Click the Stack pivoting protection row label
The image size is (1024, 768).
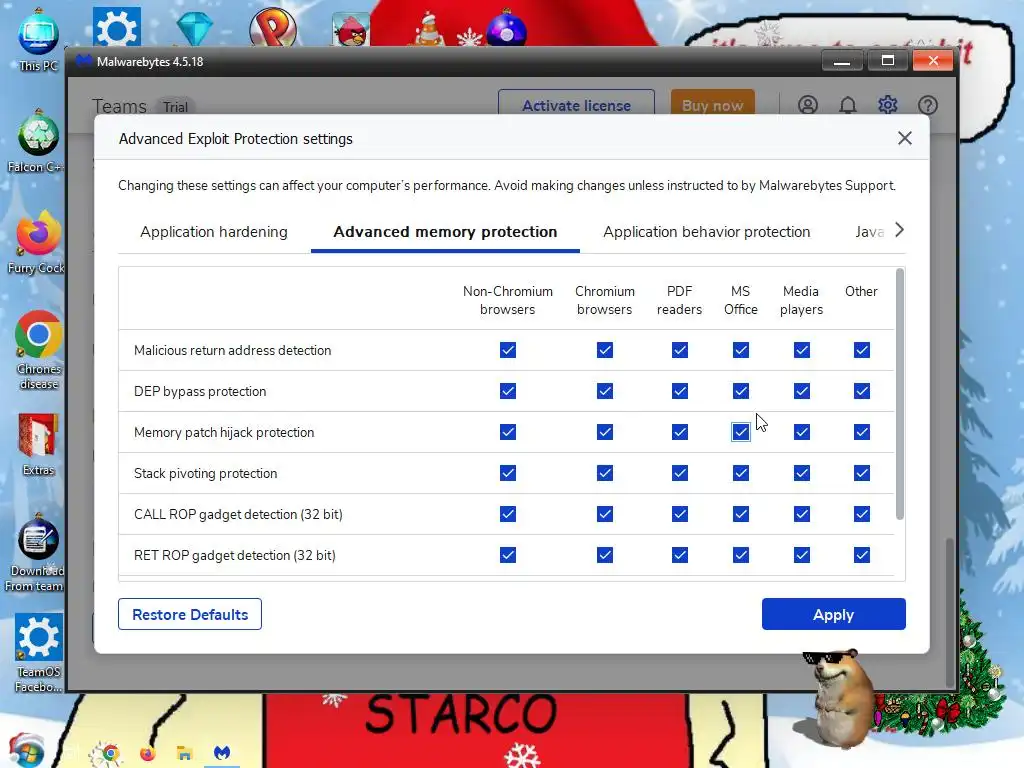click(x=206, y=473)
